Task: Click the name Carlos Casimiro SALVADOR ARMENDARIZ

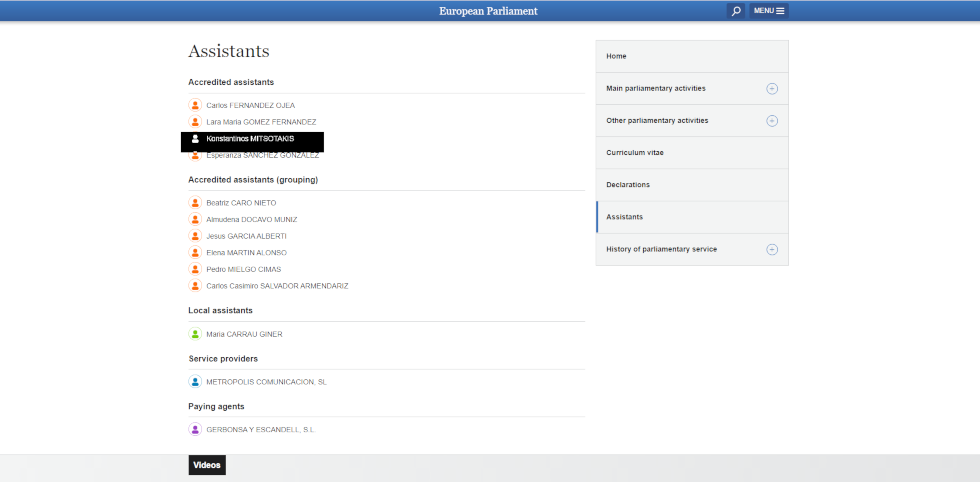Action: point(278,286)
